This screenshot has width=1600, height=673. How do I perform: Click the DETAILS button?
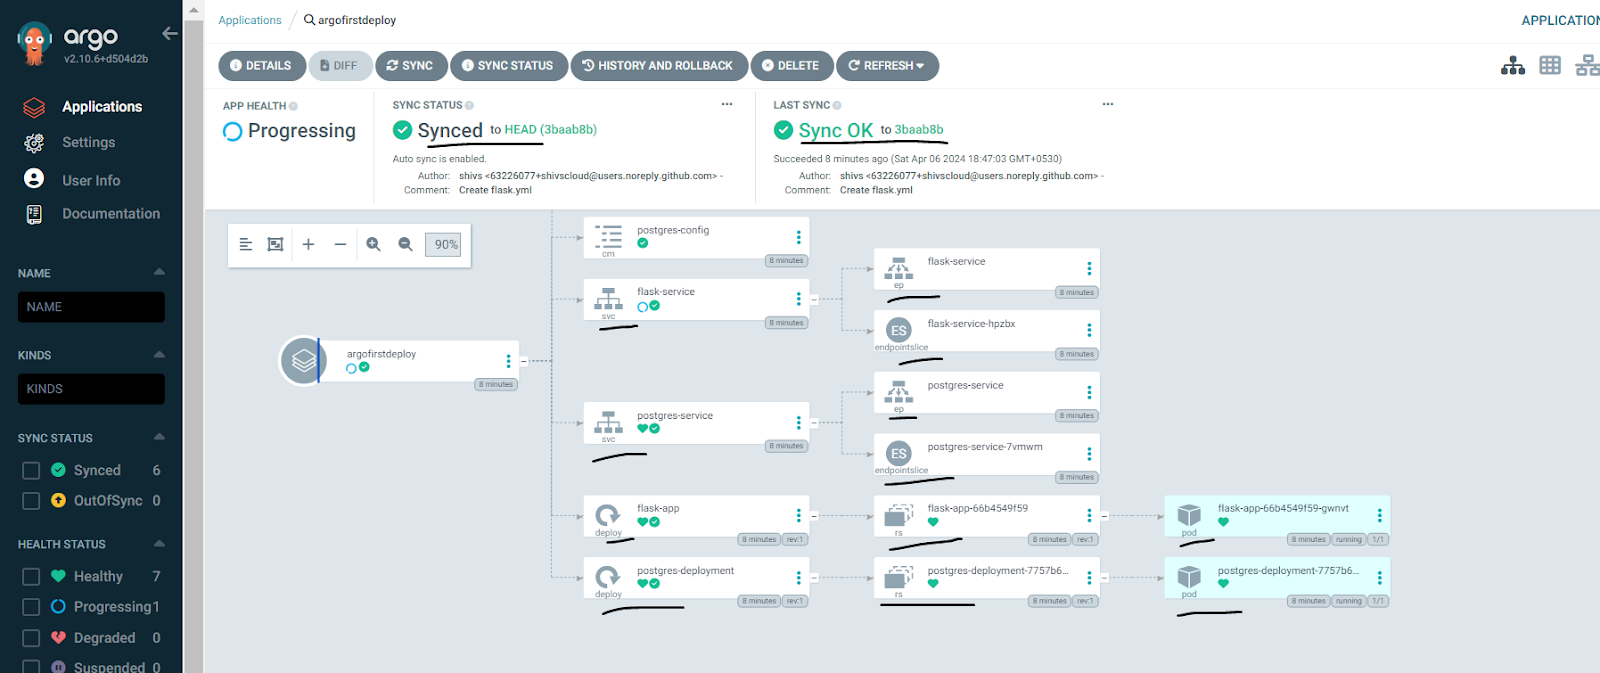pyautogui.click(x=262, y=66)
